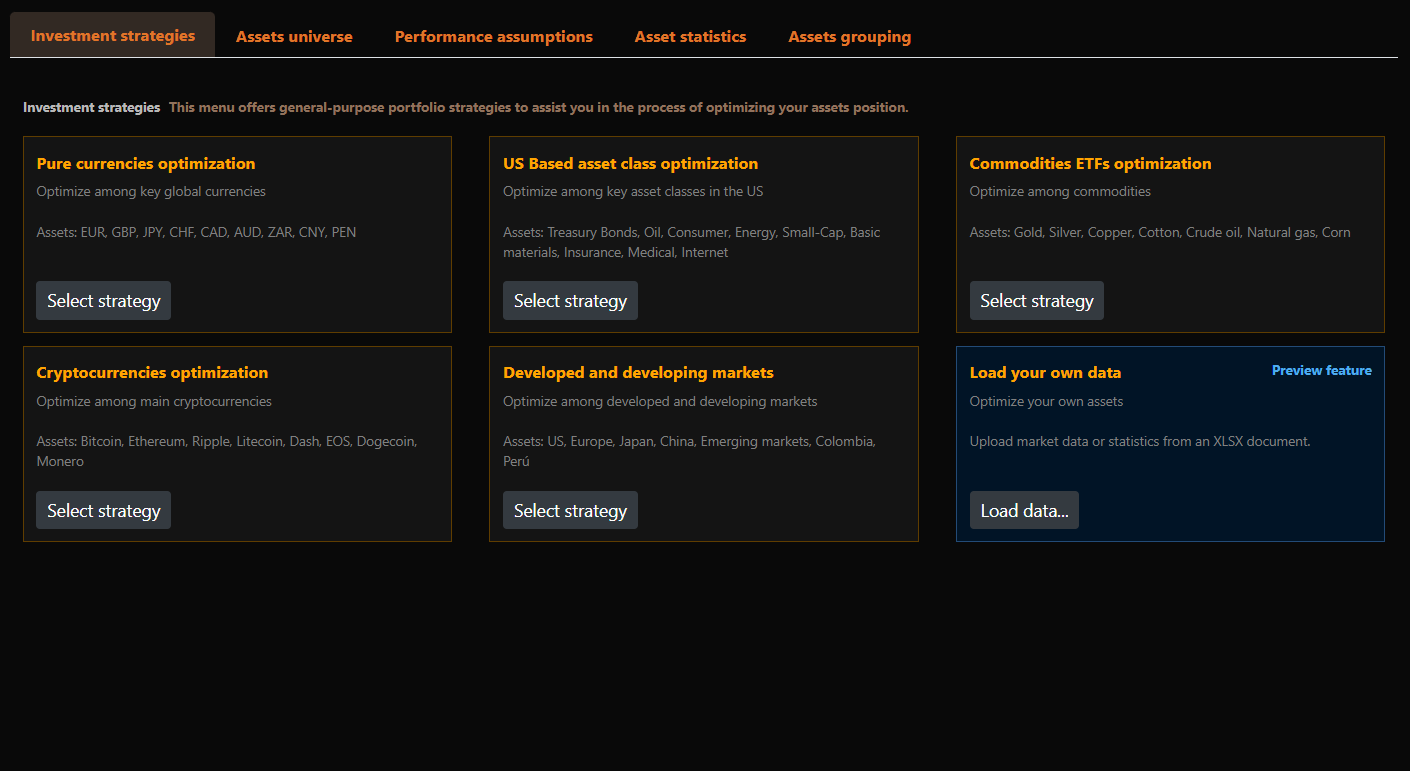Click the Preview feature label
Screen dimensions: 1410x771
coord(1321,371)
